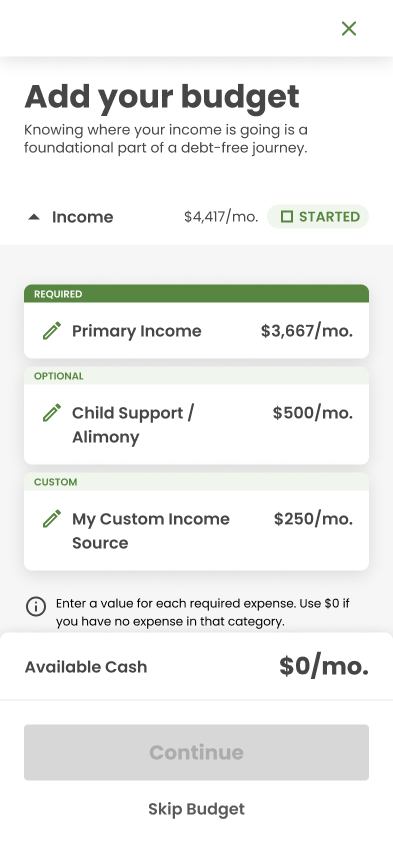Click the info circle icon near expense note
The height and width of the screenshot is (853, 393).
pyautogui.click(x=36, y=606)
